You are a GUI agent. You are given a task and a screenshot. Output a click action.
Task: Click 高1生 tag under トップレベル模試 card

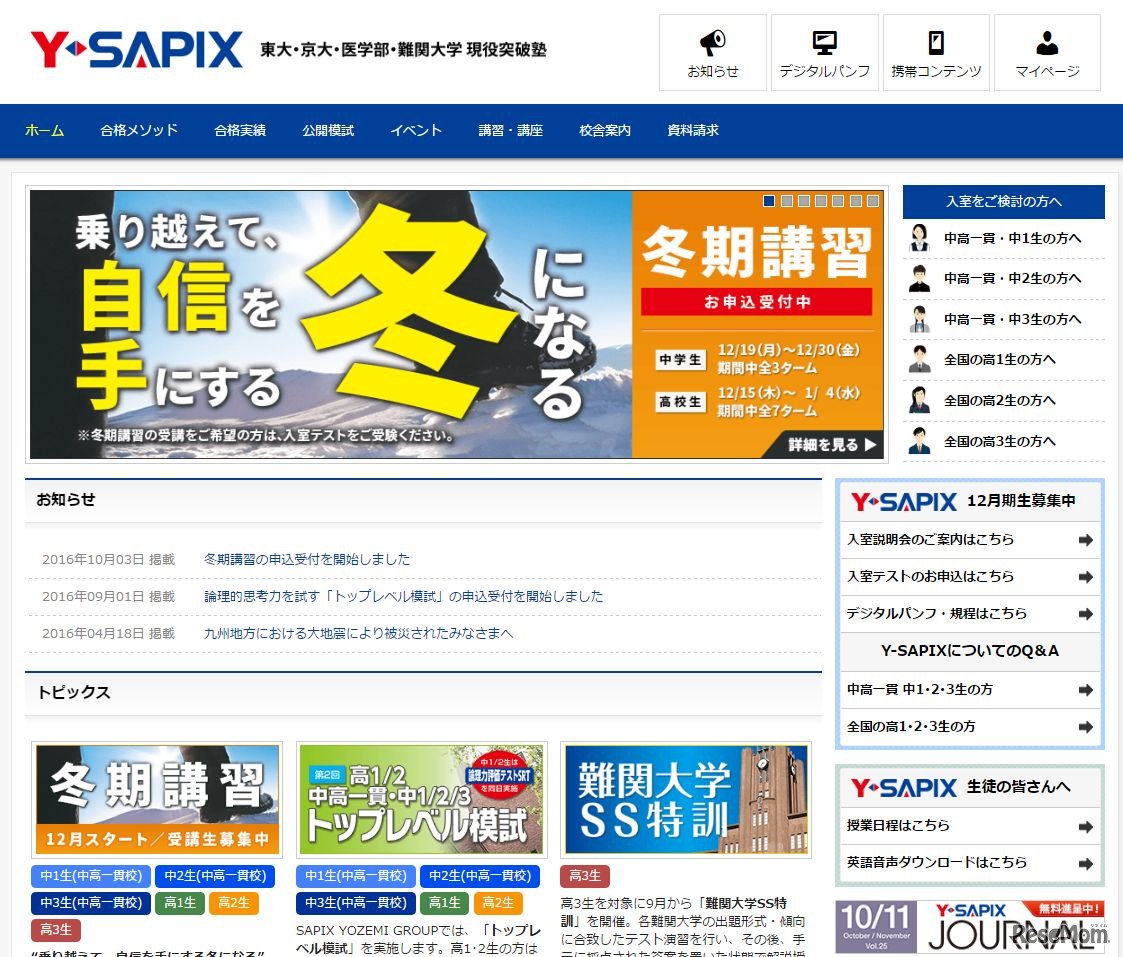point(445,903)
